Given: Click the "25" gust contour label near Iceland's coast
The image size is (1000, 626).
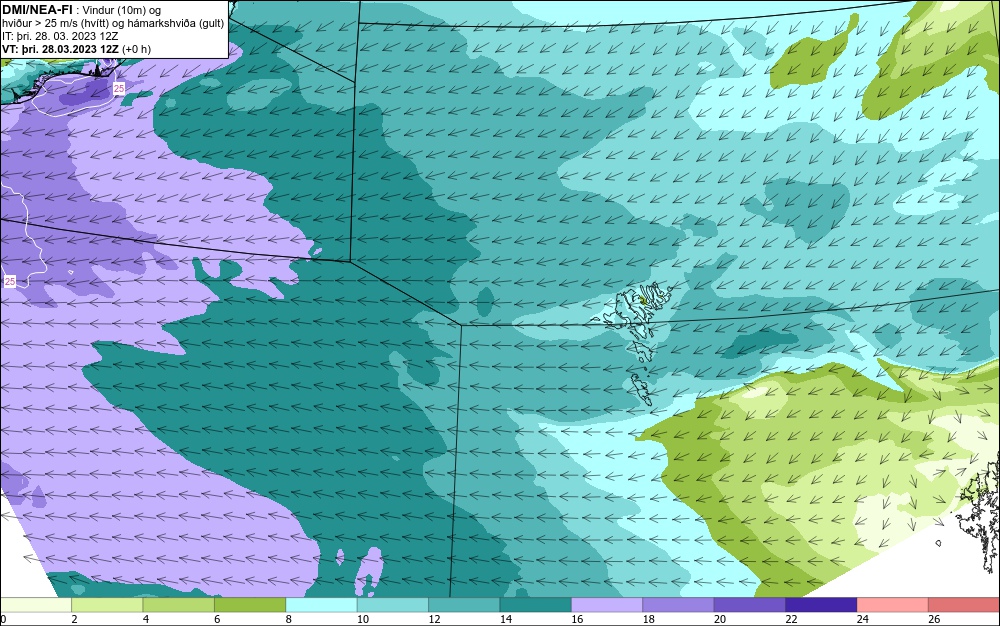Looking at the screenshot, I should [119, 89].
